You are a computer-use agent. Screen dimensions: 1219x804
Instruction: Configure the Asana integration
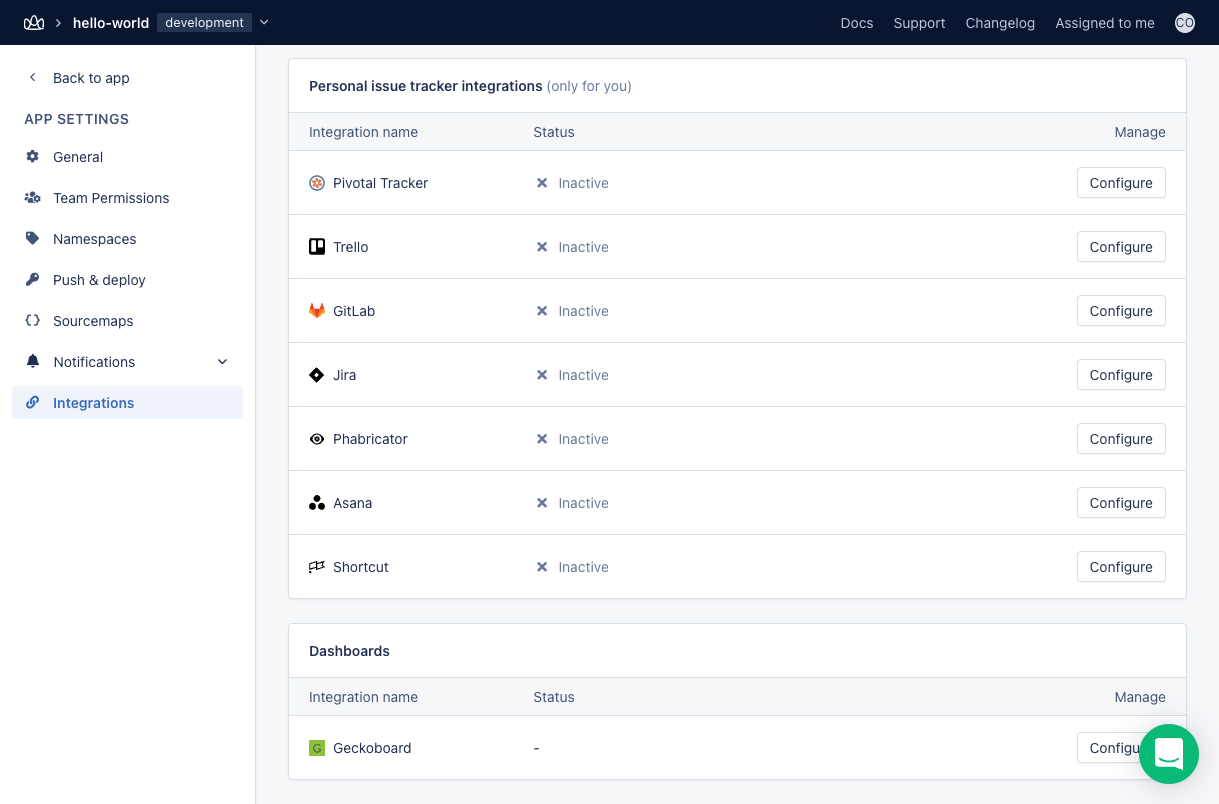1121,503
